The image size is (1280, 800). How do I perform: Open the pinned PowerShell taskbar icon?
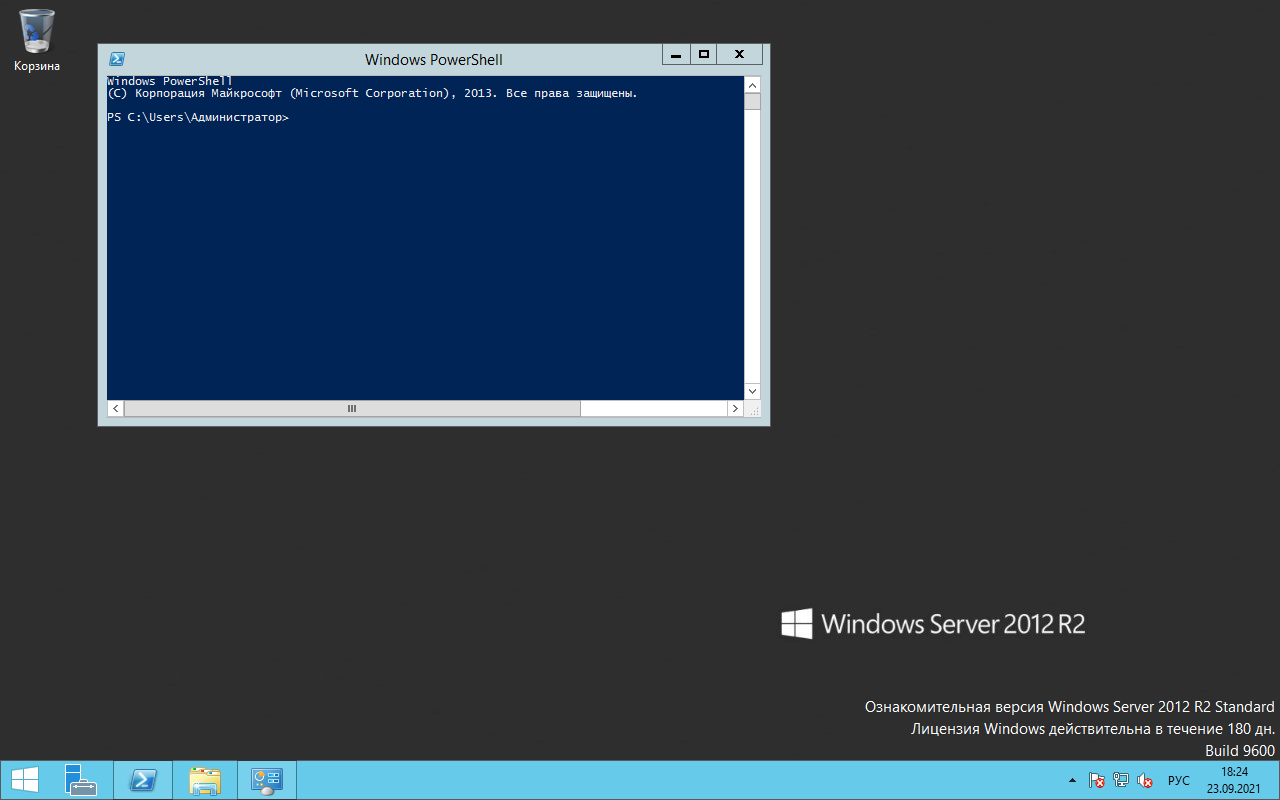tap(142, 780)
